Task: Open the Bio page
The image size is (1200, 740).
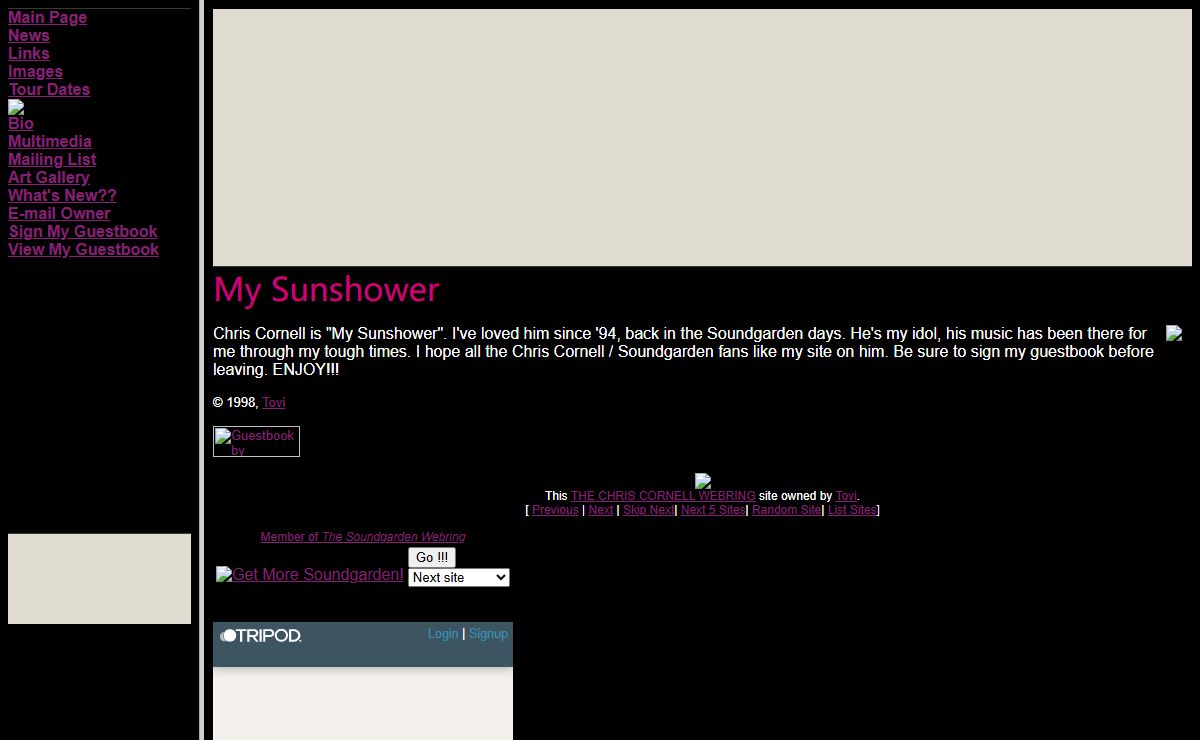Action: point(21,124)
